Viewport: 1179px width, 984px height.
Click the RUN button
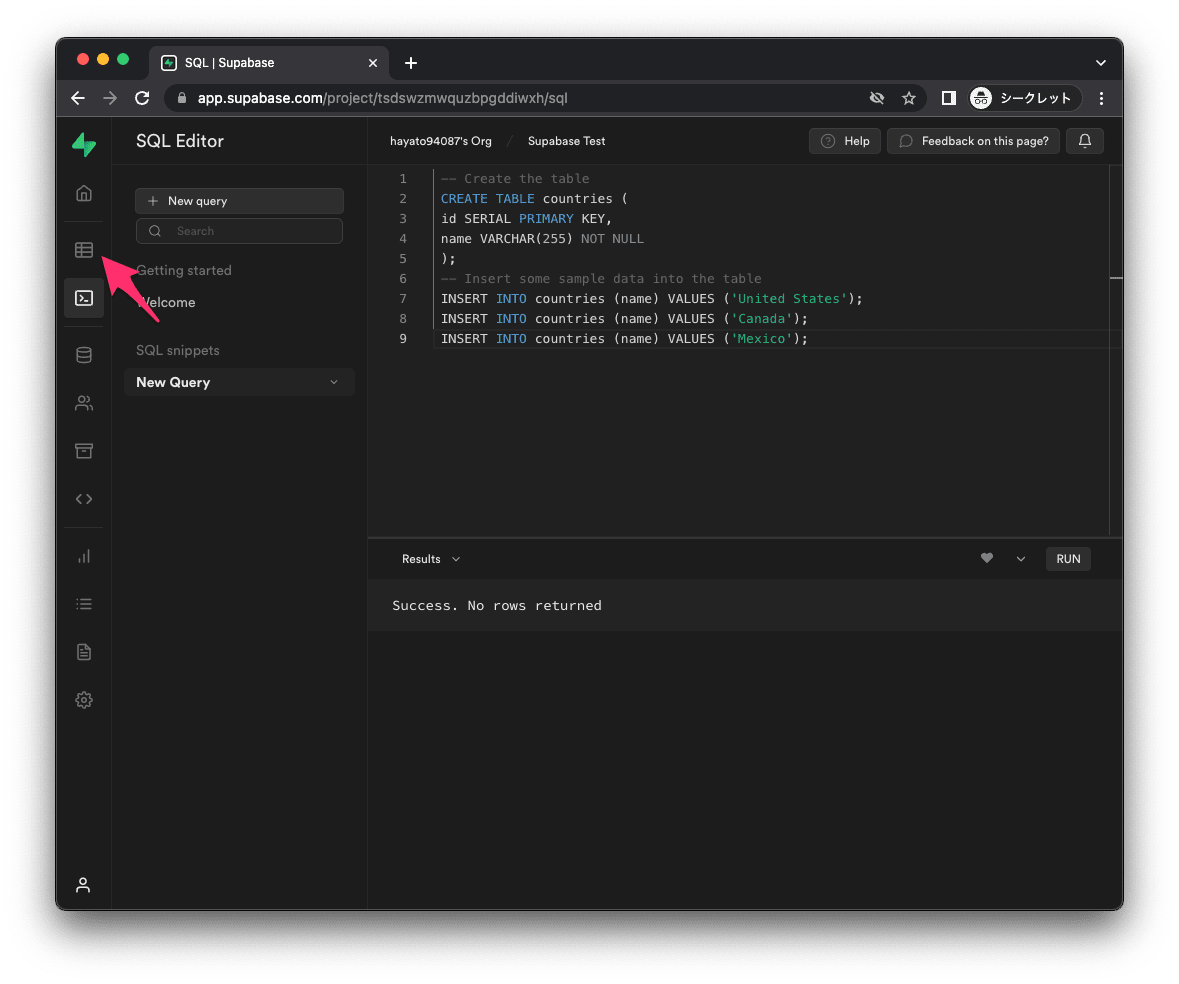[x=1068, y=559]
